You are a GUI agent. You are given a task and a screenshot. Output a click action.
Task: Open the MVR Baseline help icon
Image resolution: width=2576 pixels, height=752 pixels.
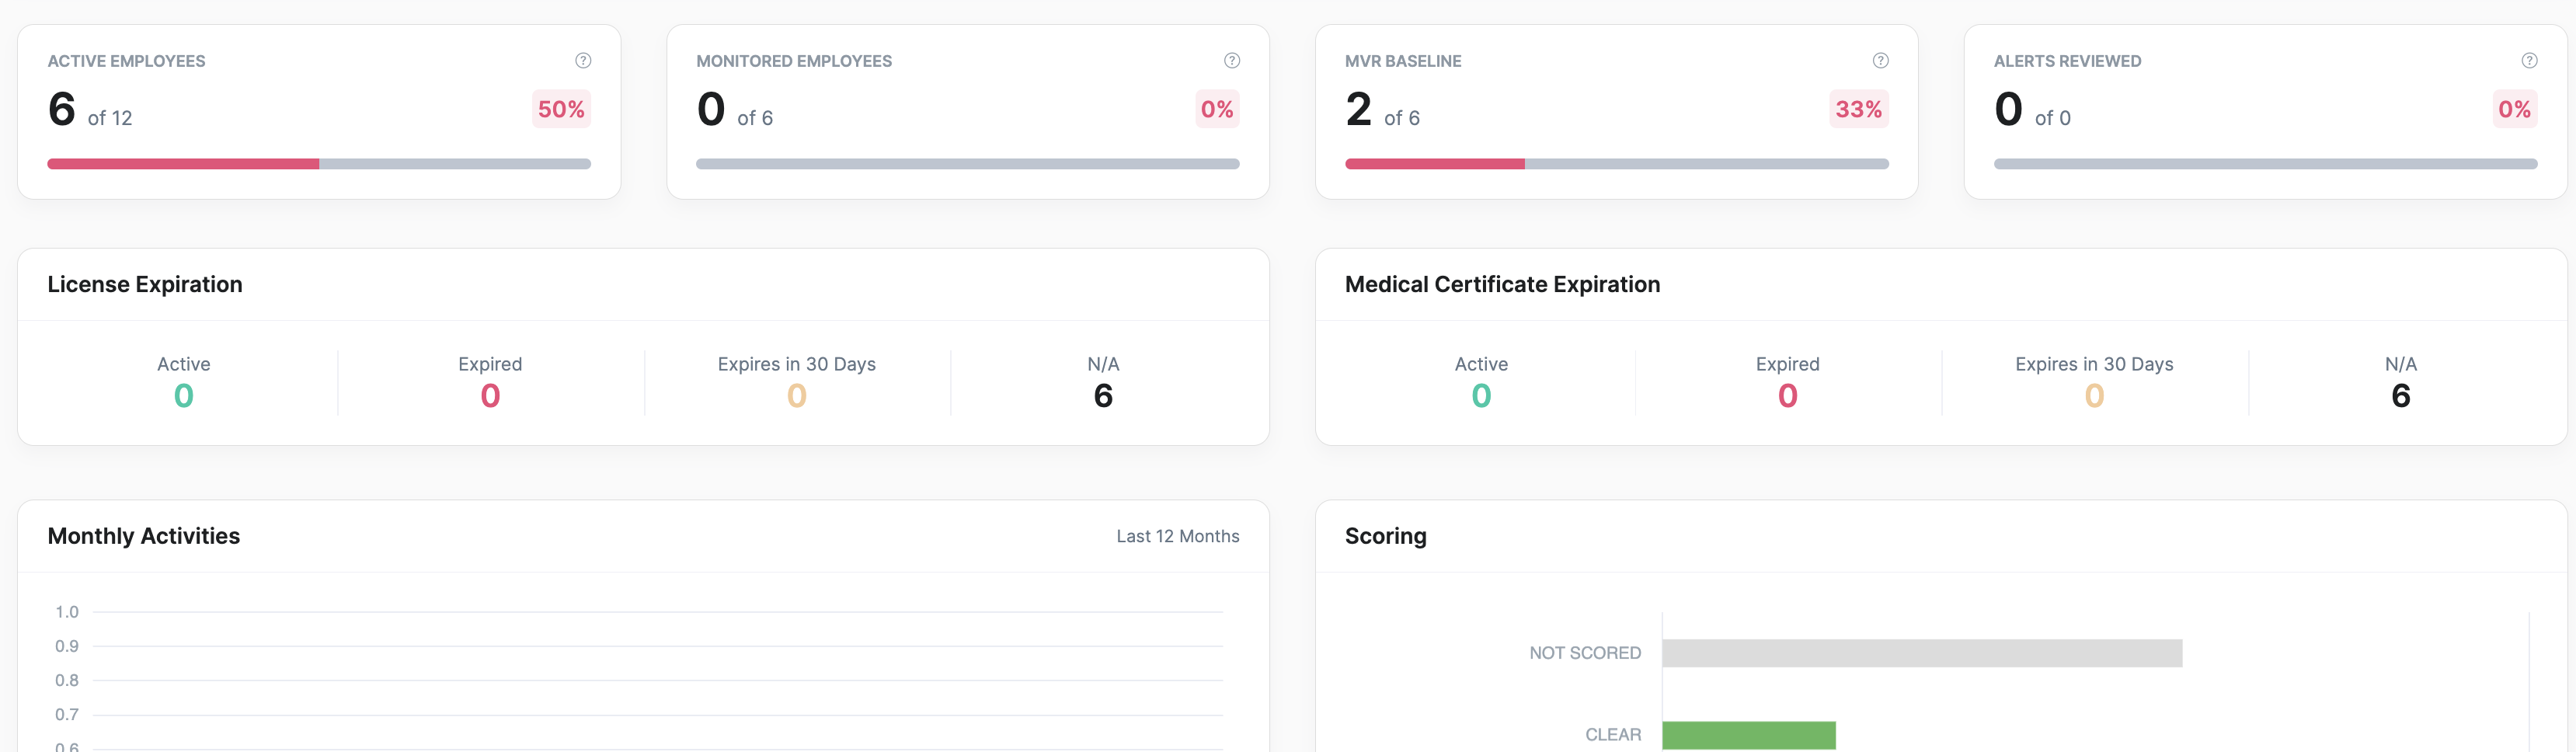[x=1880, y=60]
